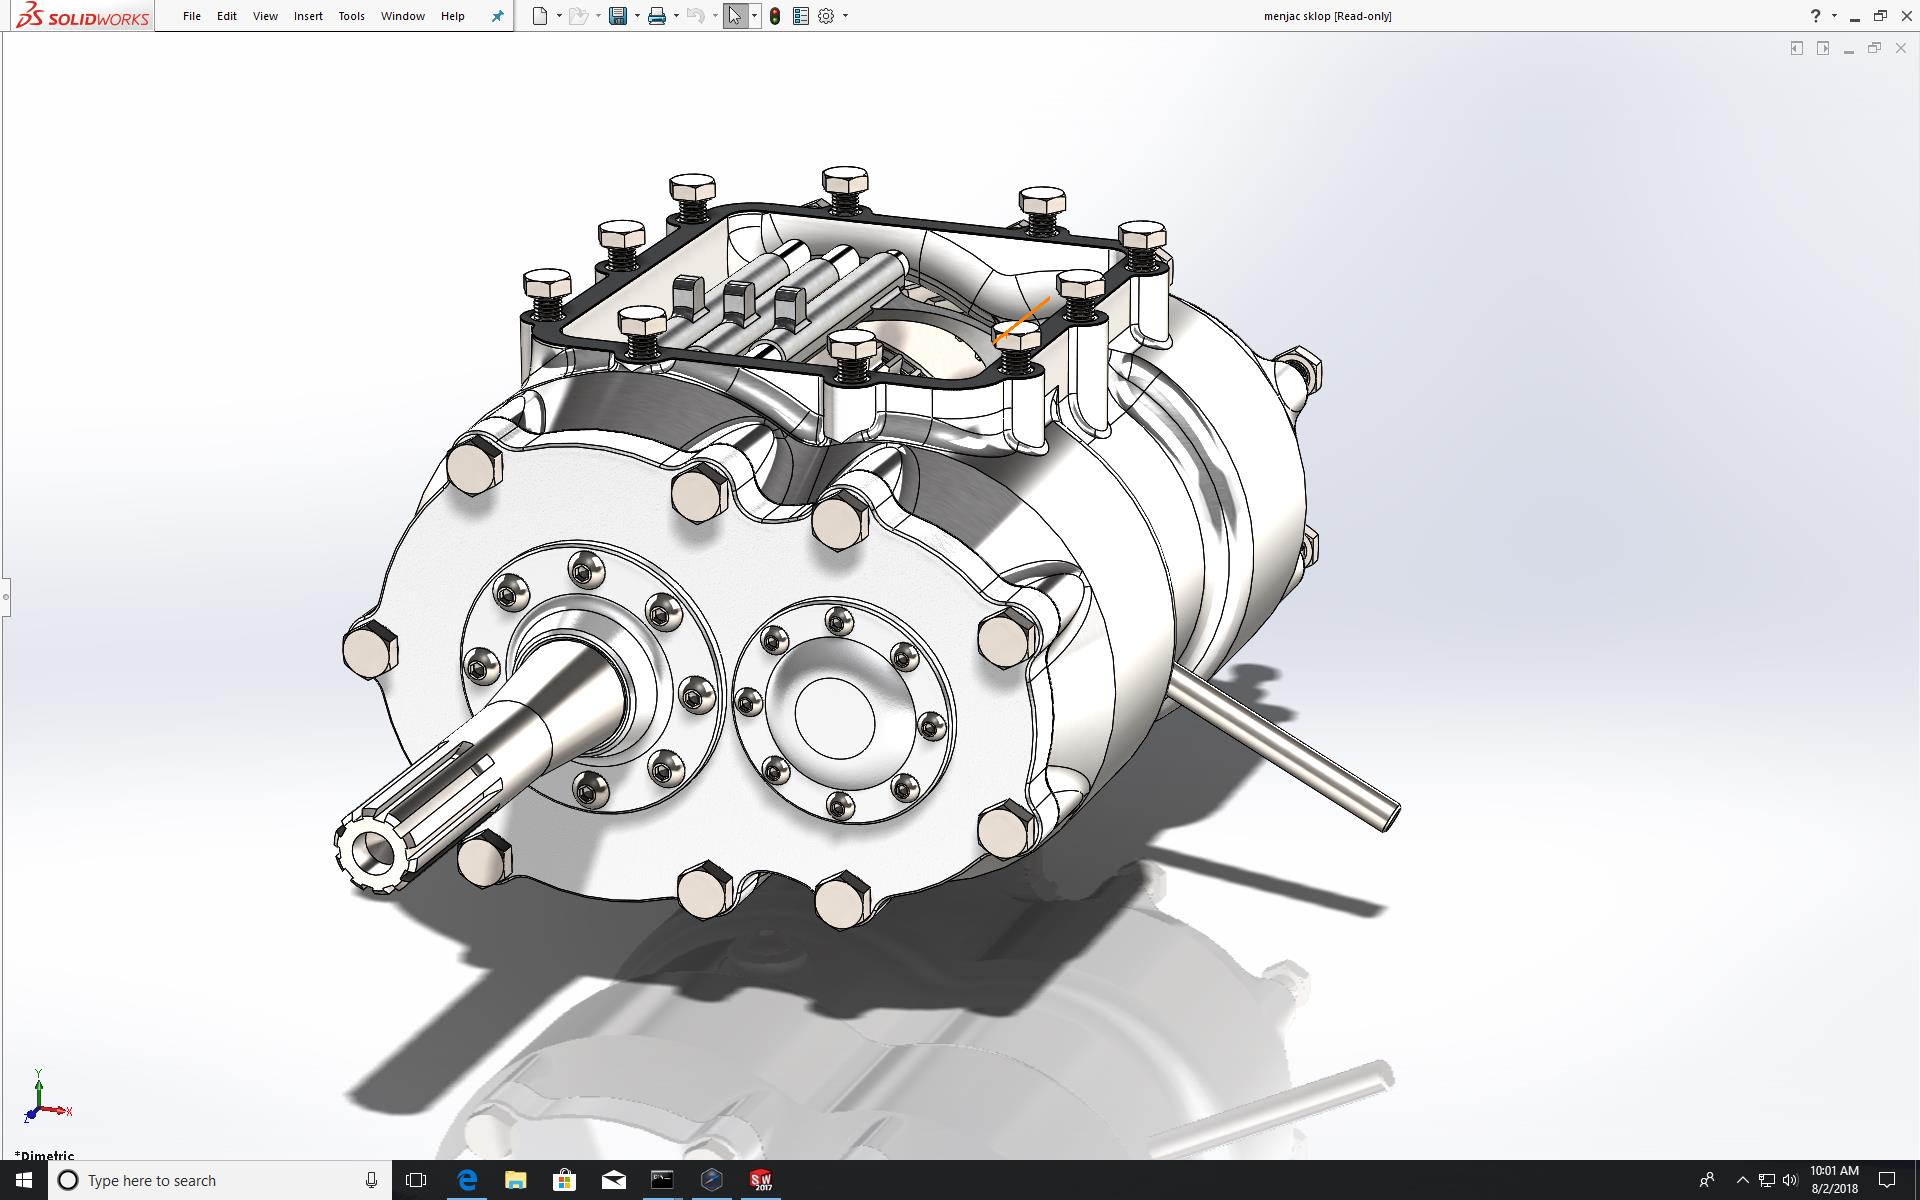Collapse the left panel via arrow icon

pos(1797,48)
